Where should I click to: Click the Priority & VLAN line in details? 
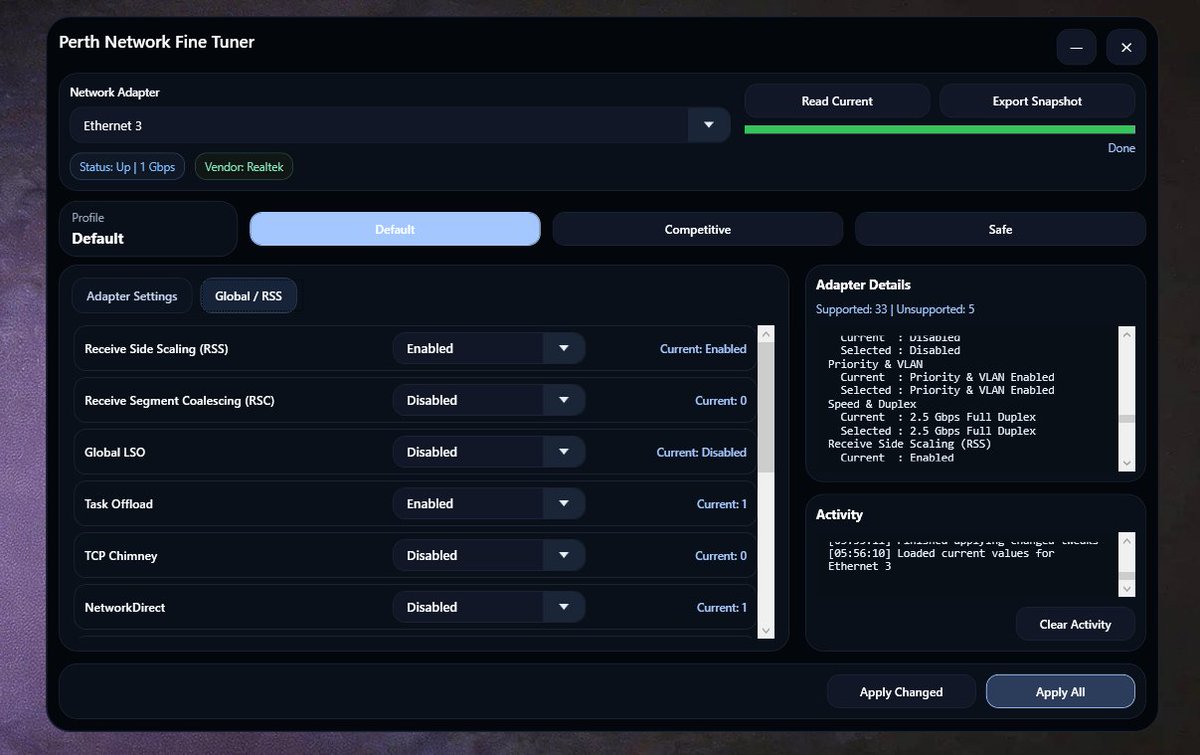pos(874,364)
